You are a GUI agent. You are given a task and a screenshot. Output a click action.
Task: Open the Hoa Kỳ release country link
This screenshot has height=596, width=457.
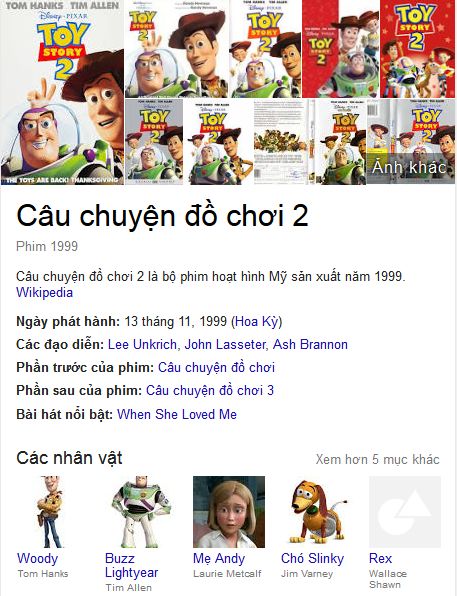[x=257, y=322]
